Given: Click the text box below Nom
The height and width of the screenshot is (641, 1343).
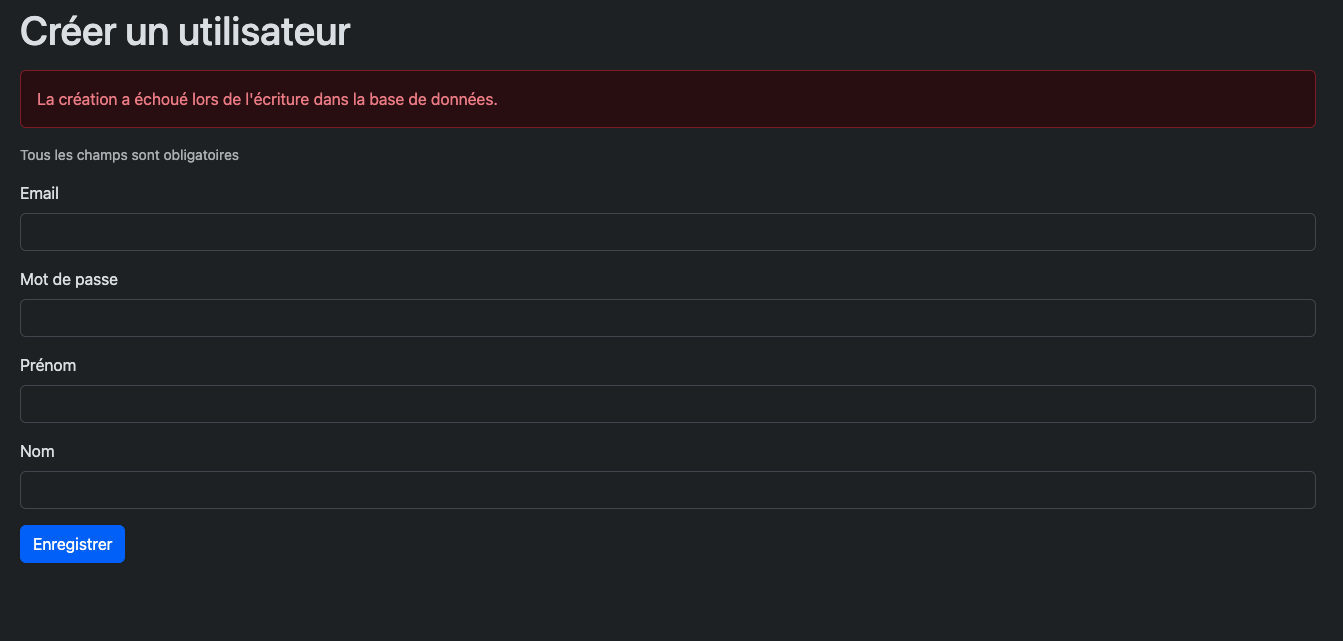Looking at the screenshot, I should [x=667, y=490].
